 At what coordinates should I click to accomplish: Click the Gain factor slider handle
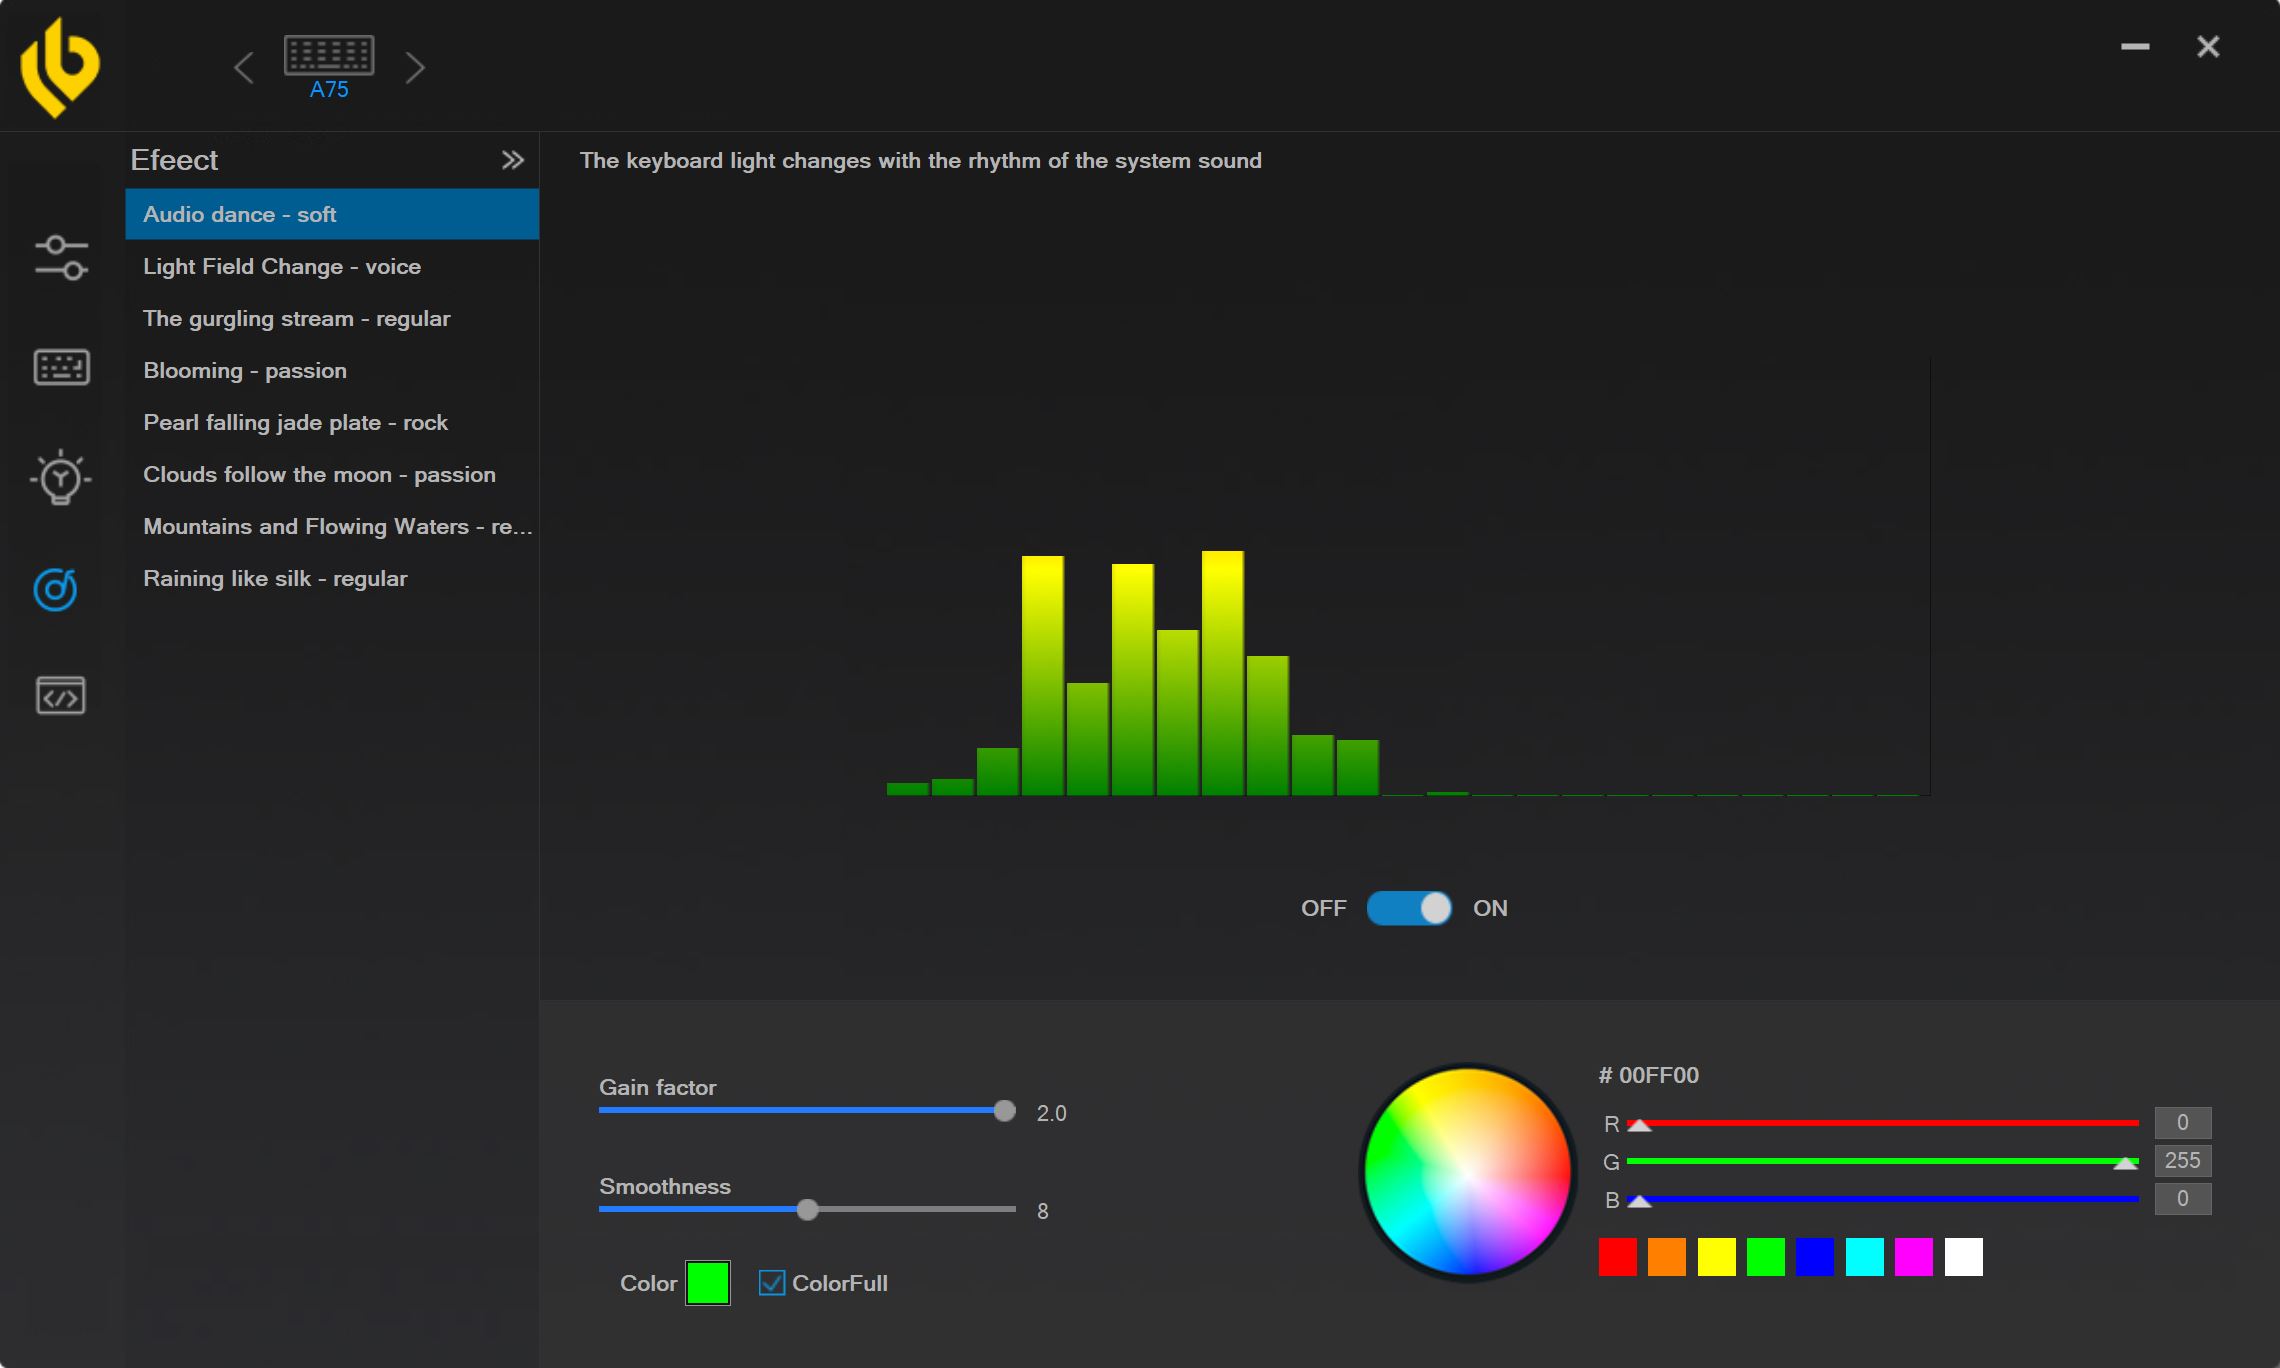click(x=1005, y=1111)
